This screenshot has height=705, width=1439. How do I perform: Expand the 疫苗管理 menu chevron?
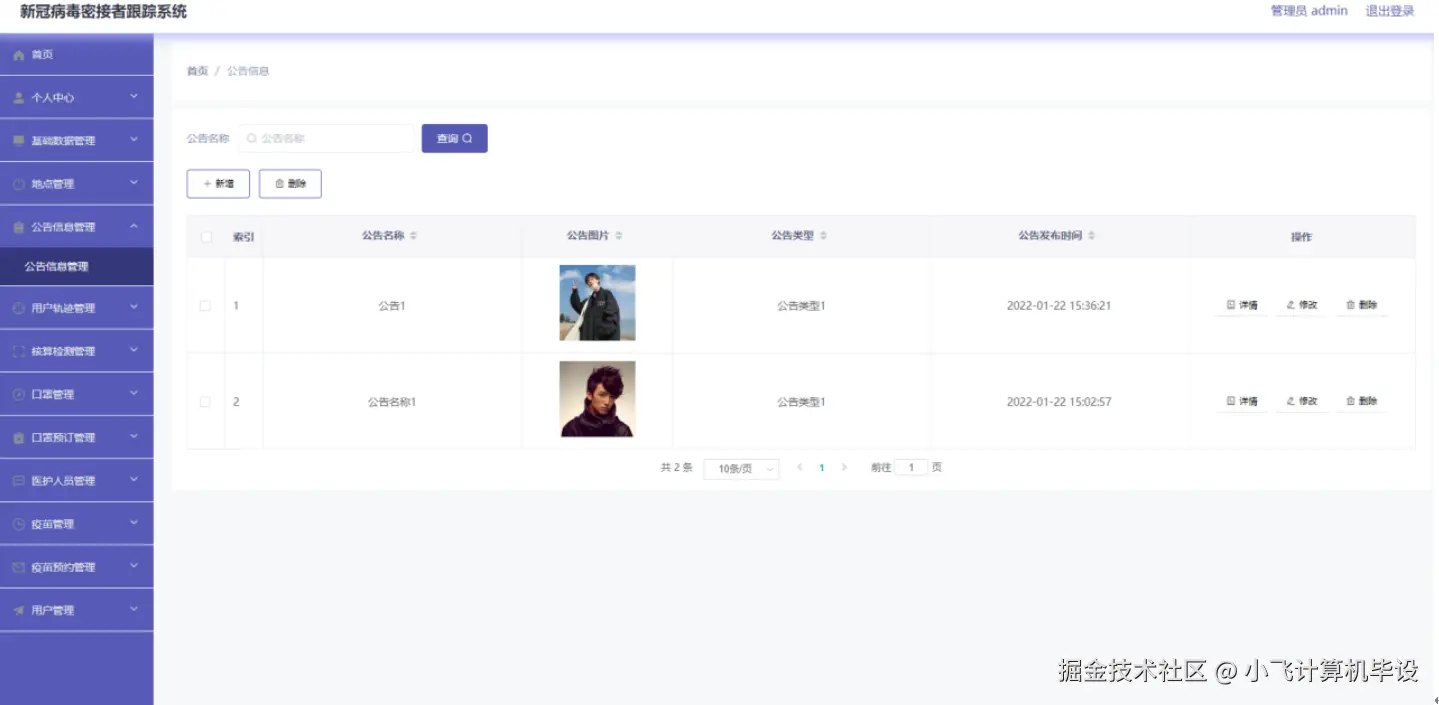click(134, 523)
